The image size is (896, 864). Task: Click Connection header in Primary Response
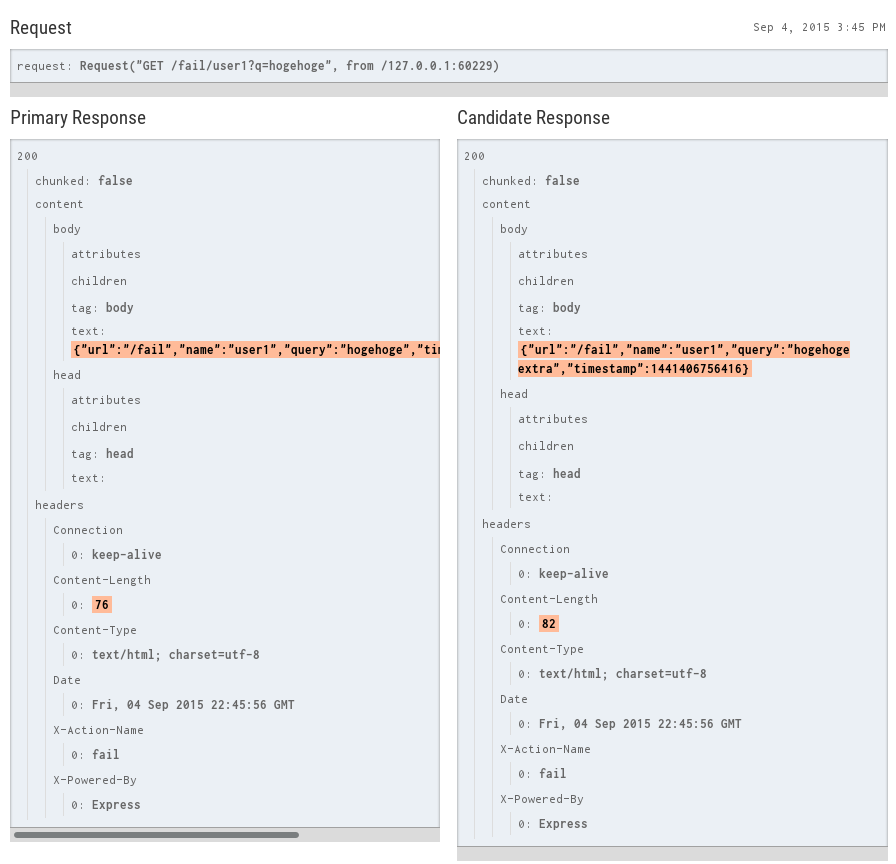pyautogui.click(x=88, y=530)
